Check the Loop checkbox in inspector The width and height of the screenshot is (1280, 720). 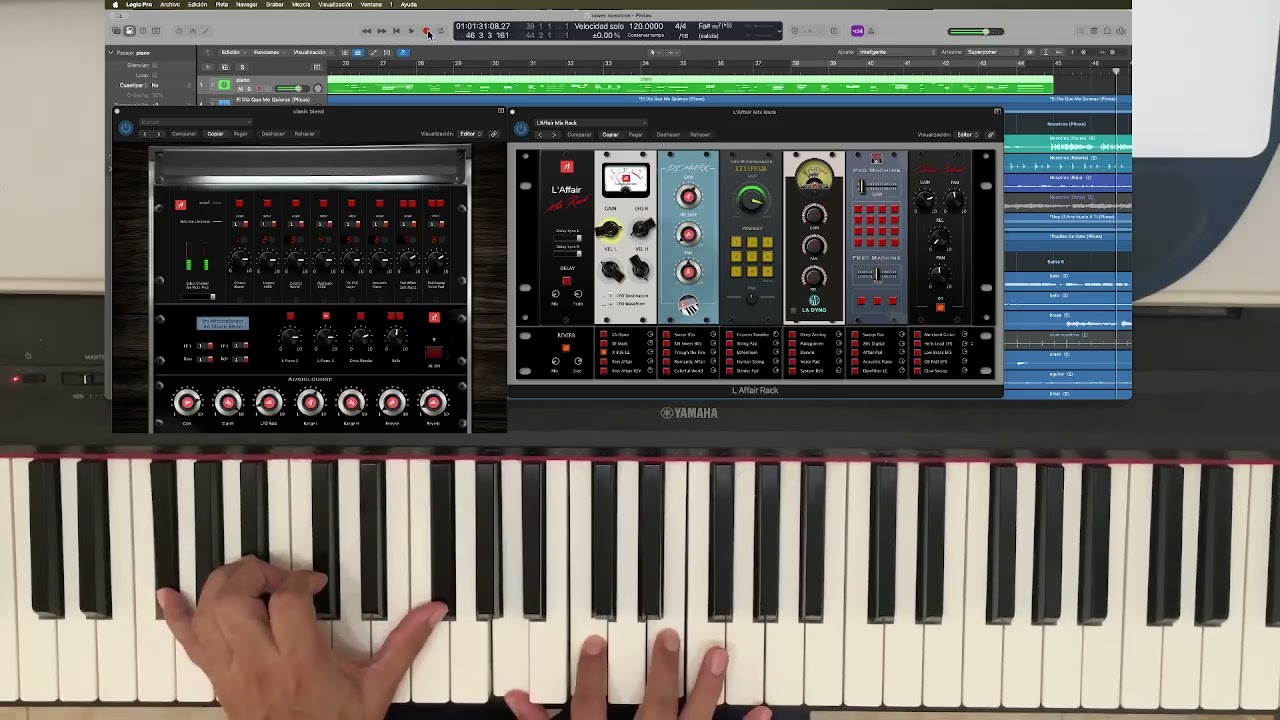click(155, 75)
